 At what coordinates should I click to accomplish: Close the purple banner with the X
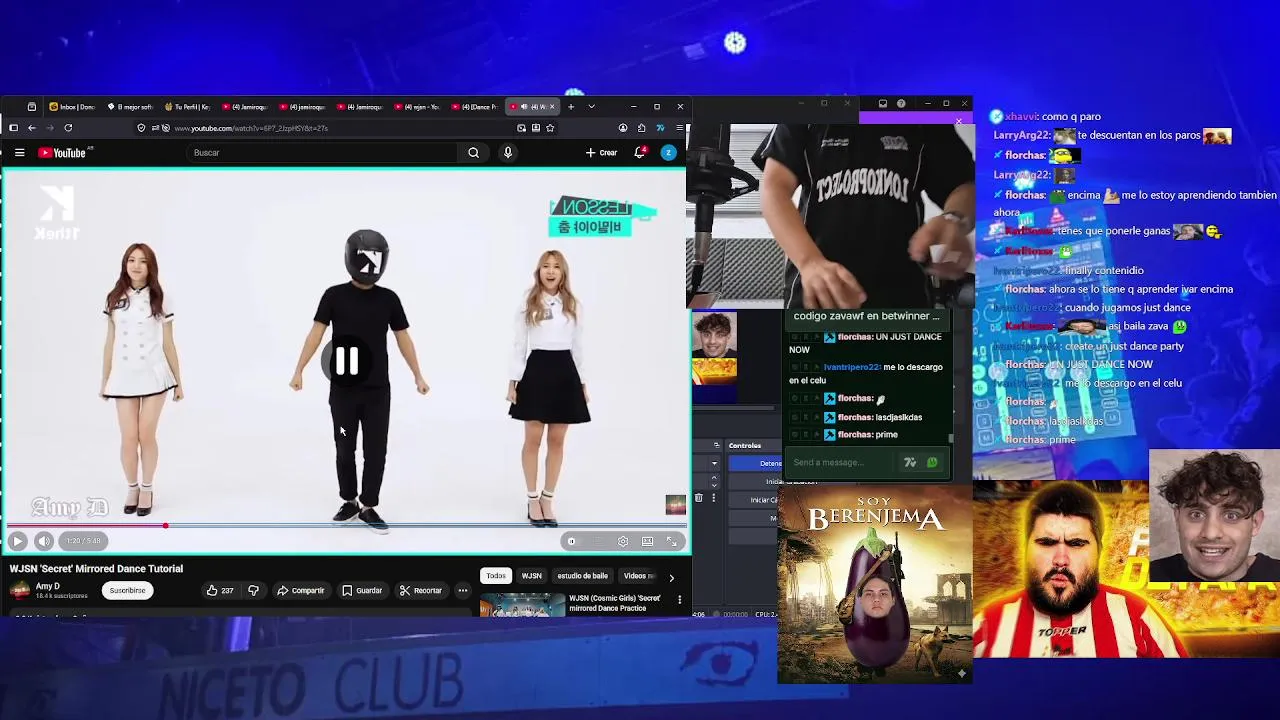point(959,122)
